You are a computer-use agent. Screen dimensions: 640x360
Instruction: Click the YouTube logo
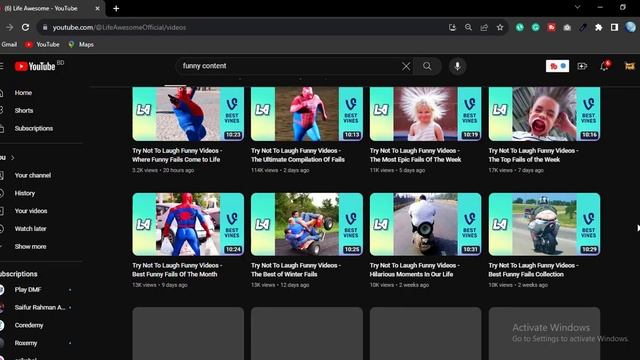pyautogui.click(x=35, y=67)
